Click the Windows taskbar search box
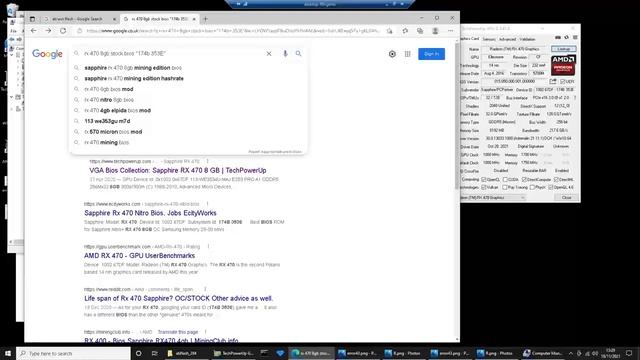This screenshot has height=360, width=640. click(x=73, y=353)
